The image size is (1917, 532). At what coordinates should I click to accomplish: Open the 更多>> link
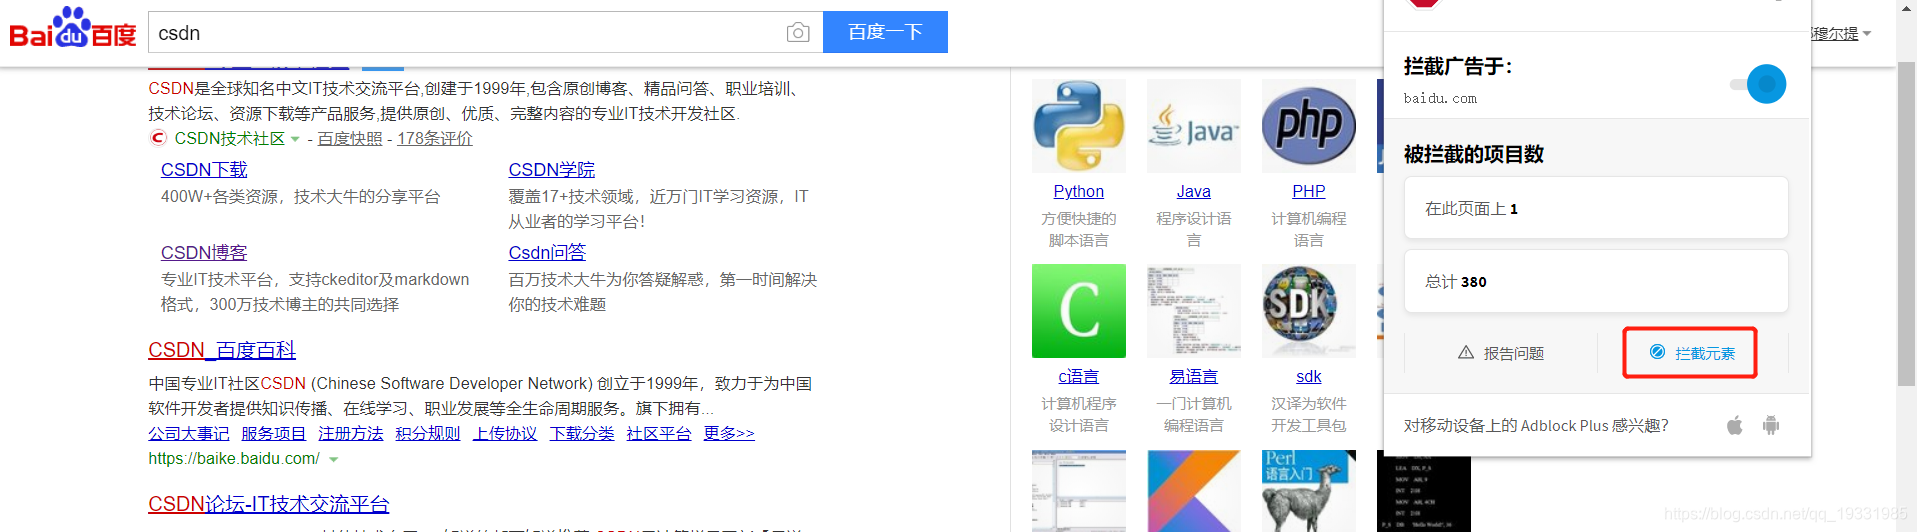click(729, 433)
